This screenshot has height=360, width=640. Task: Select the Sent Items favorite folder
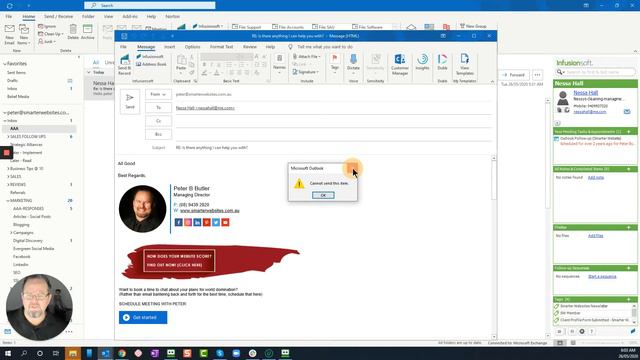point(16,73)
